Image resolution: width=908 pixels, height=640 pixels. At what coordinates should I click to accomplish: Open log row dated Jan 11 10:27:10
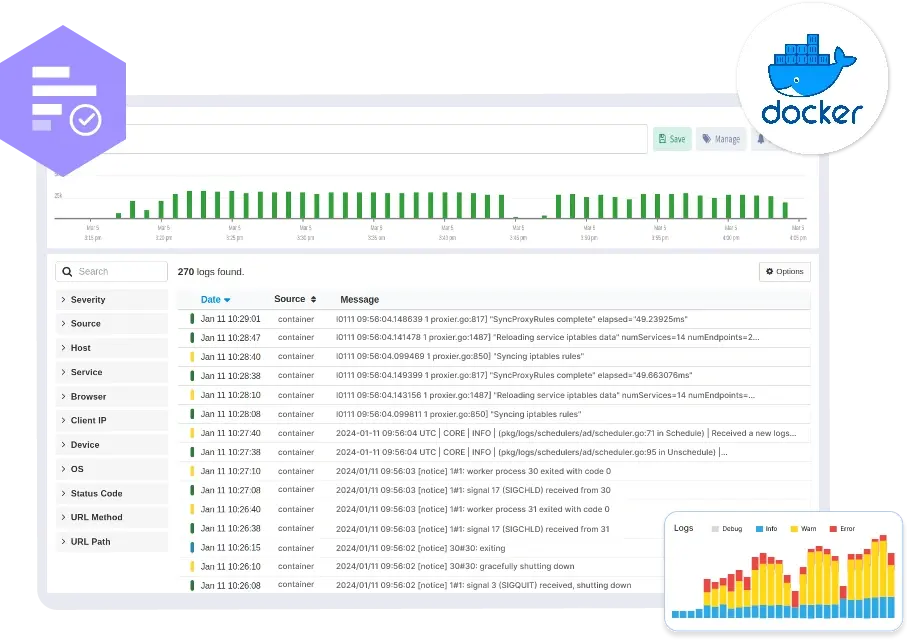pos(494,471)
